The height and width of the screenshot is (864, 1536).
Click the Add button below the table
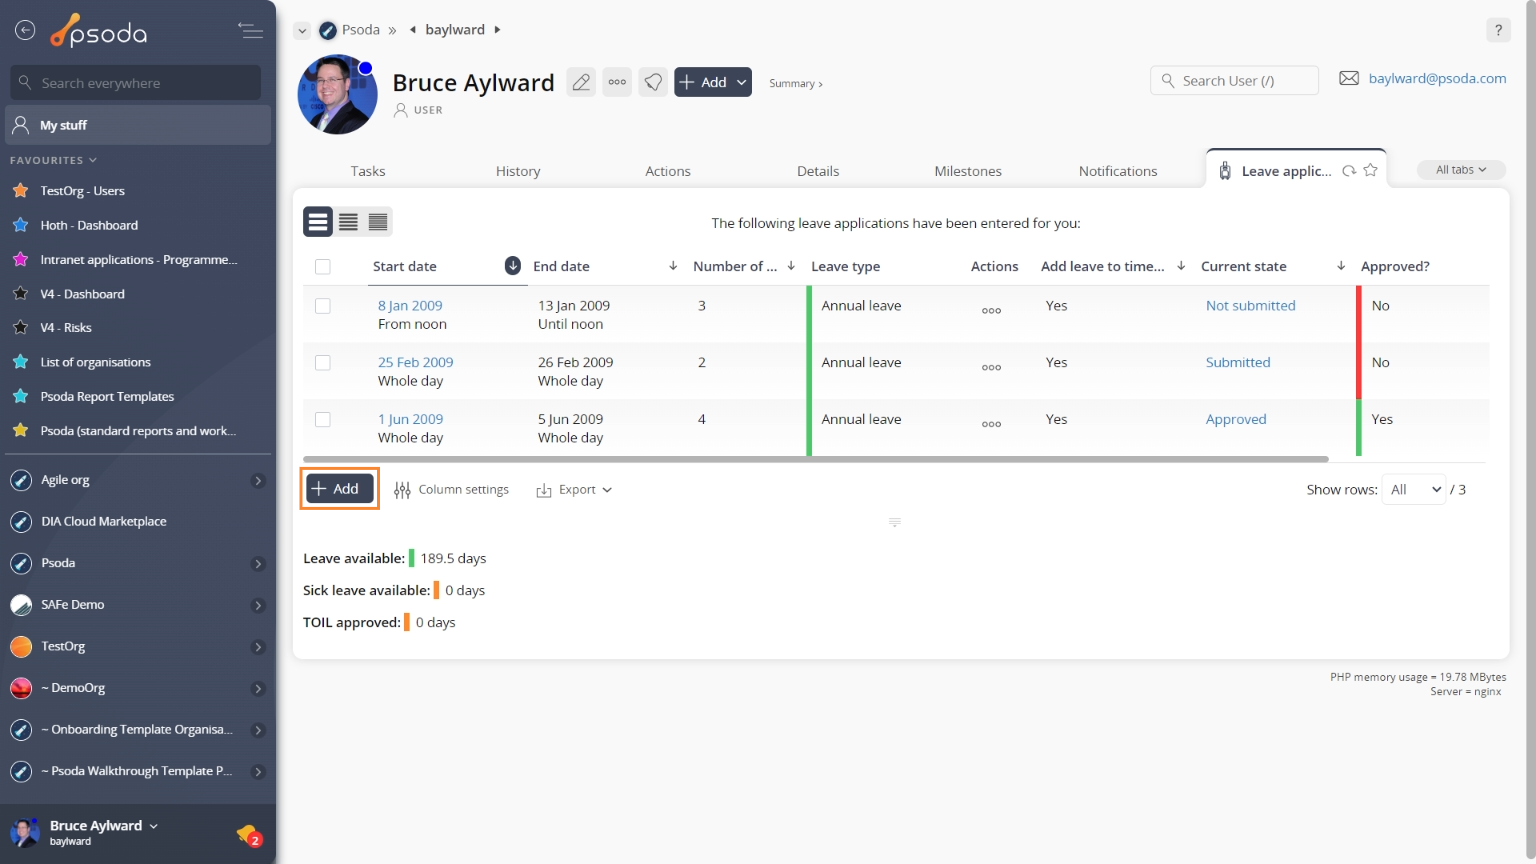click(339, 488)
